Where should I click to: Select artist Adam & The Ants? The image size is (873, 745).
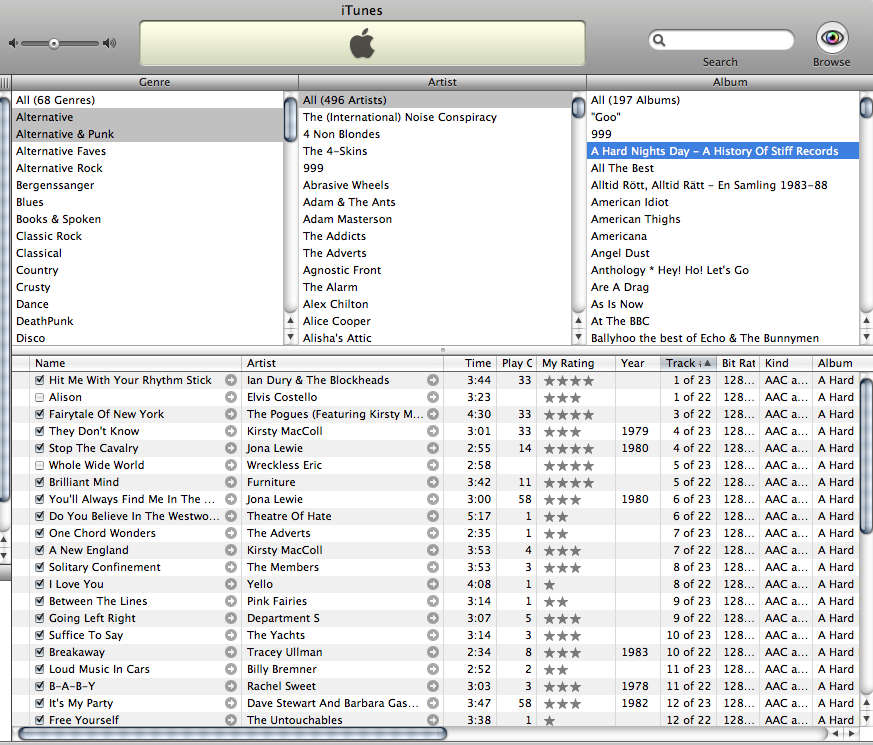pyautogui.click(x=435, y=202)
